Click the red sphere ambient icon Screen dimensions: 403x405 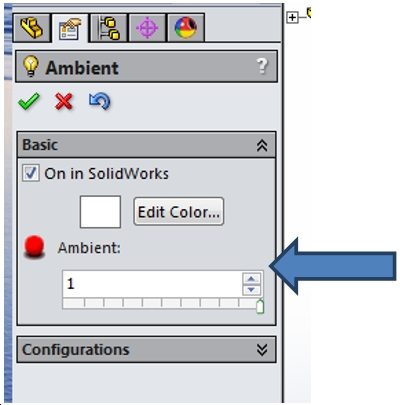pyautogui.click(x=34, y=247)
